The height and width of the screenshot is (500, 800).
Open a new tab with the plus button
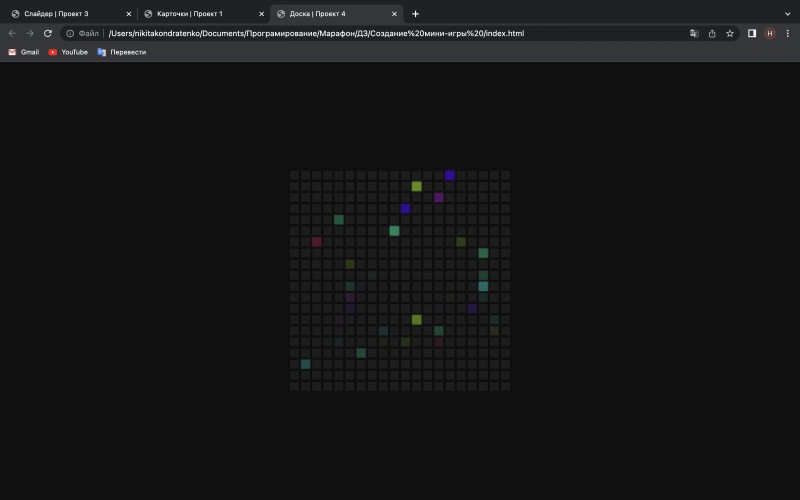pos(415,14)
